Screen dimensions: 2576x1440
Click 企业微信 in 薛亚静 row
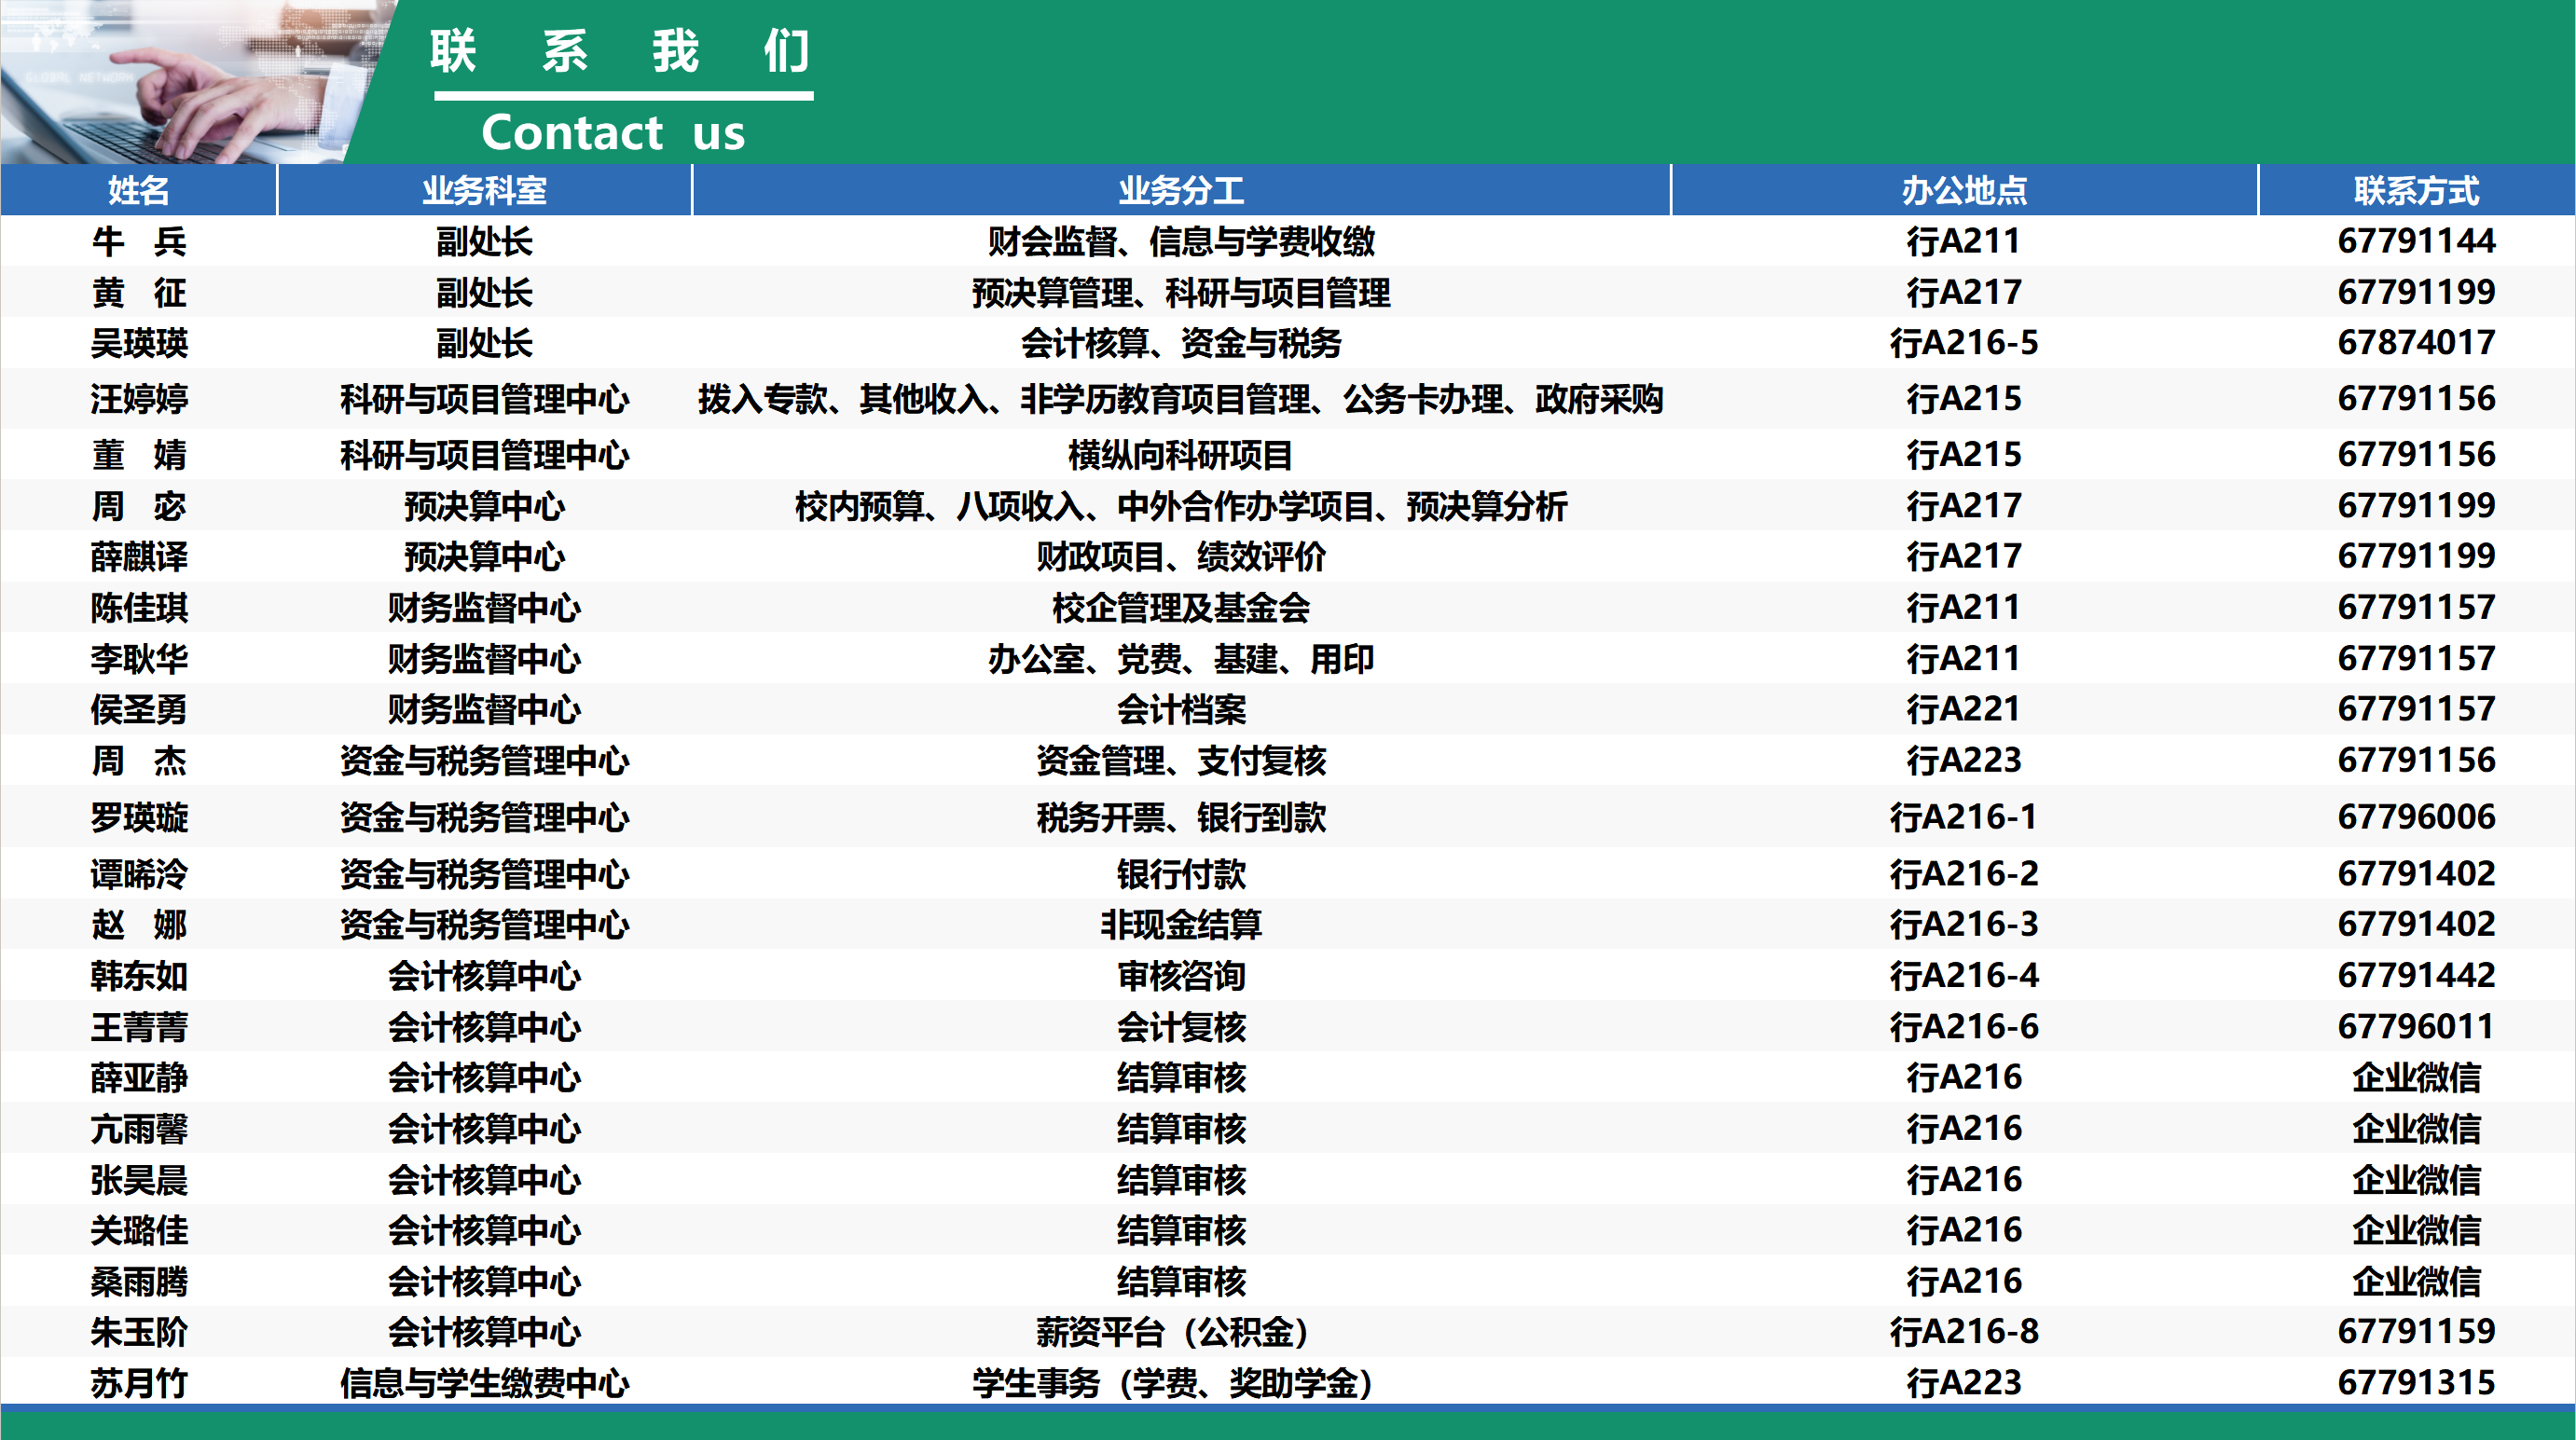pos(2416,1077)
